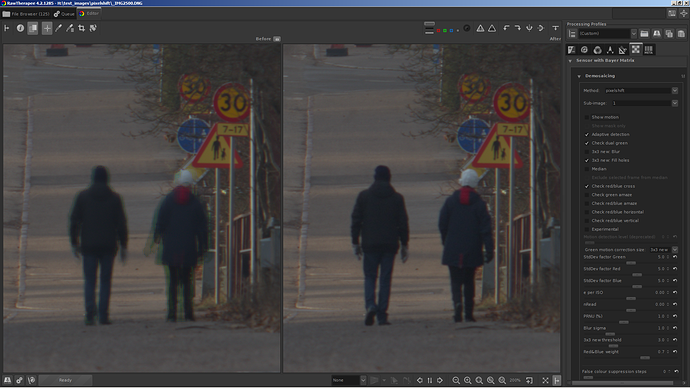Zoom out using magnifier minus icon
The image size is (690, 388).
[x=456, y=381]
